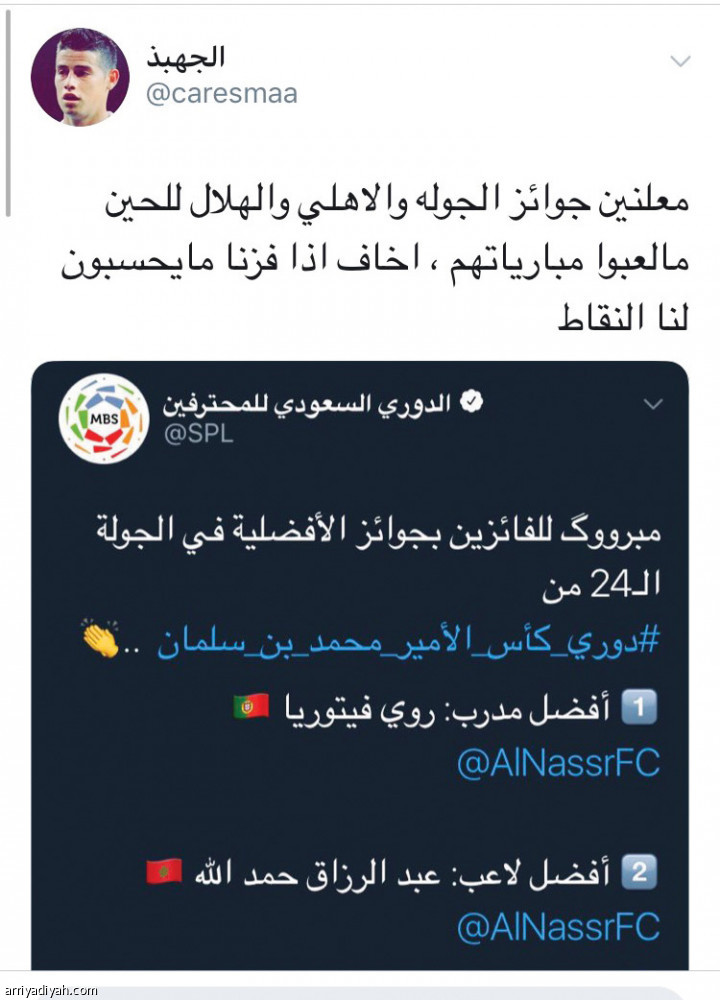
Task: Open the SPL league logo avatar
Action: point(104,418)
